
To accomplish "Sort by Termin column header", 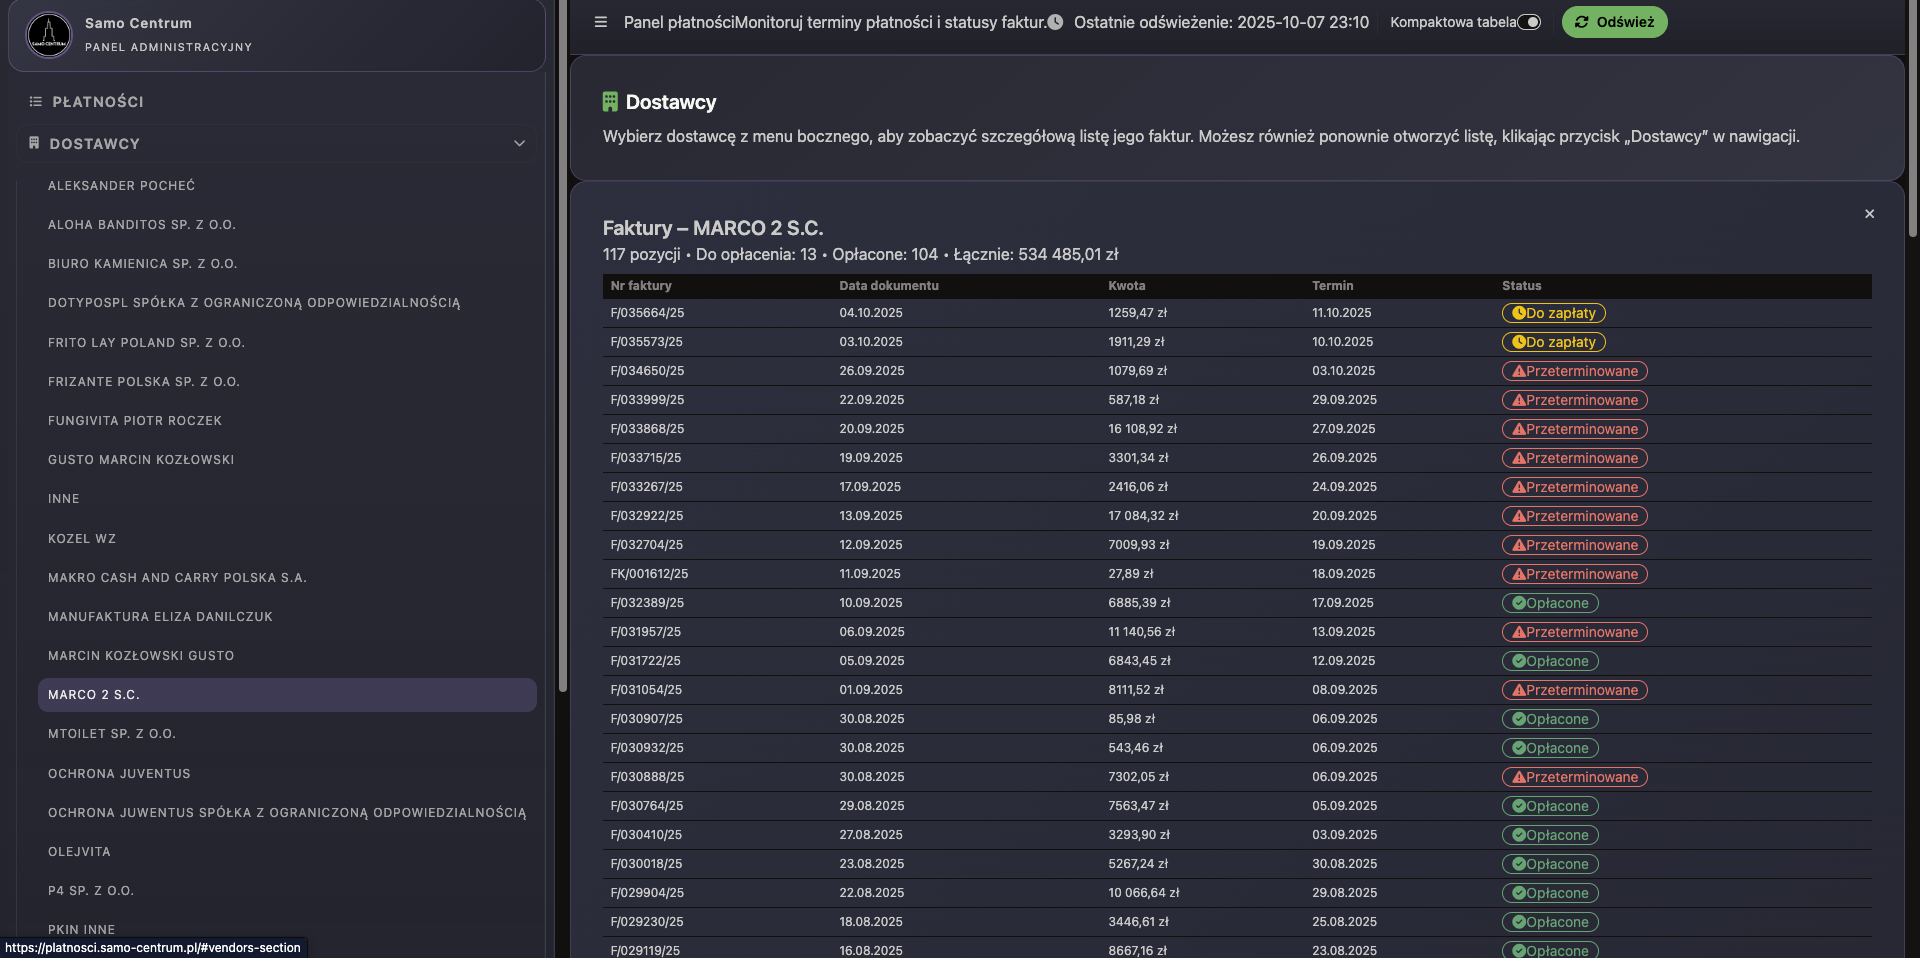I will tap(1332, 286).
